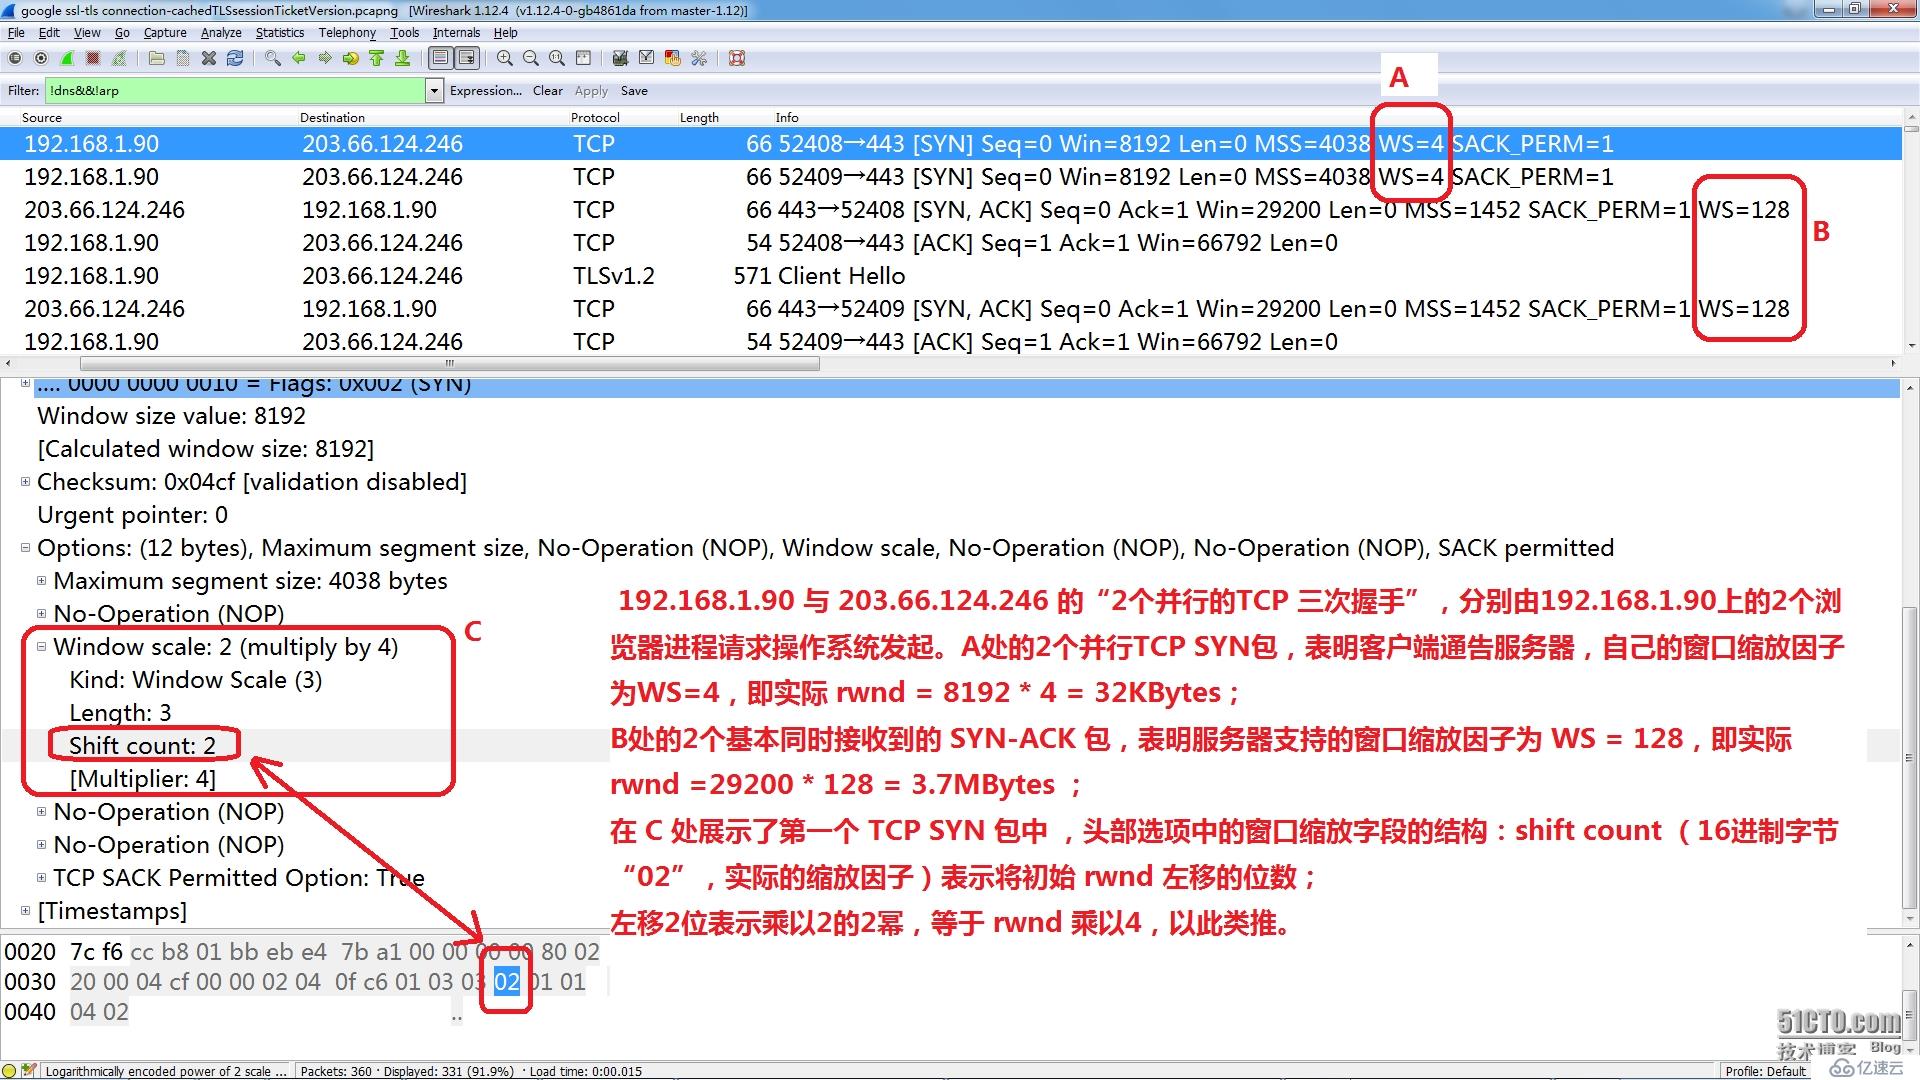The height and width of the screenshot is (1080, 1920).
Task: Edit capture filters icon
Action: pos(620,58)
